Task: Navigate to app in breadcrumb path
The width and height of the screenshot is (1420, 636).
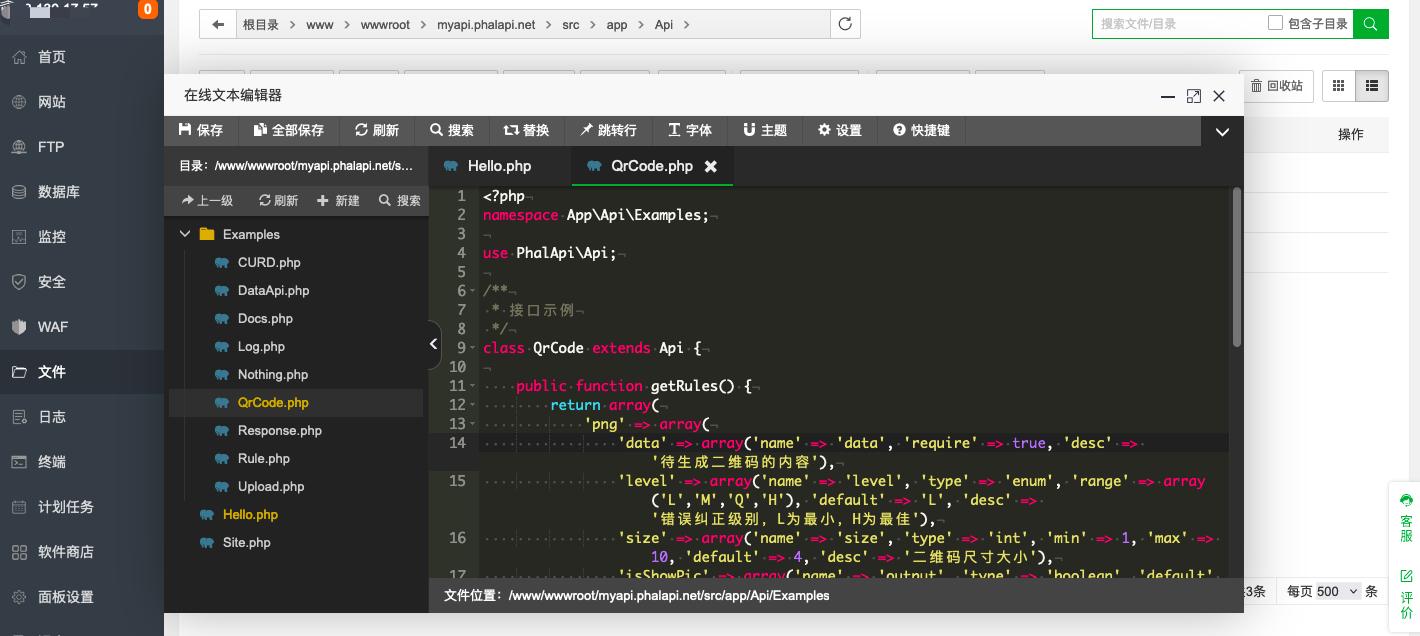Action: 617,24
